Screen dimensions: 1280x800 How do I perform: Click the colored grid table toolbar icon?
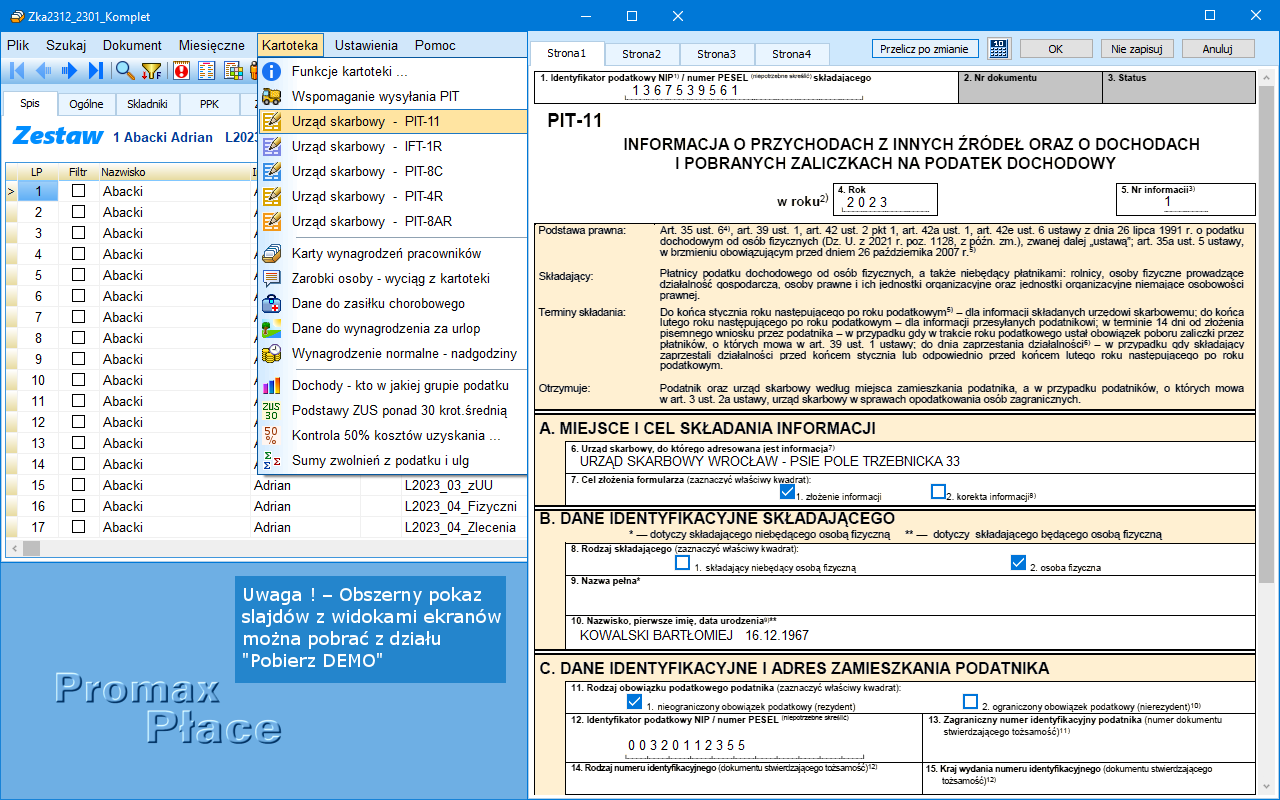(x=233, y=70)
